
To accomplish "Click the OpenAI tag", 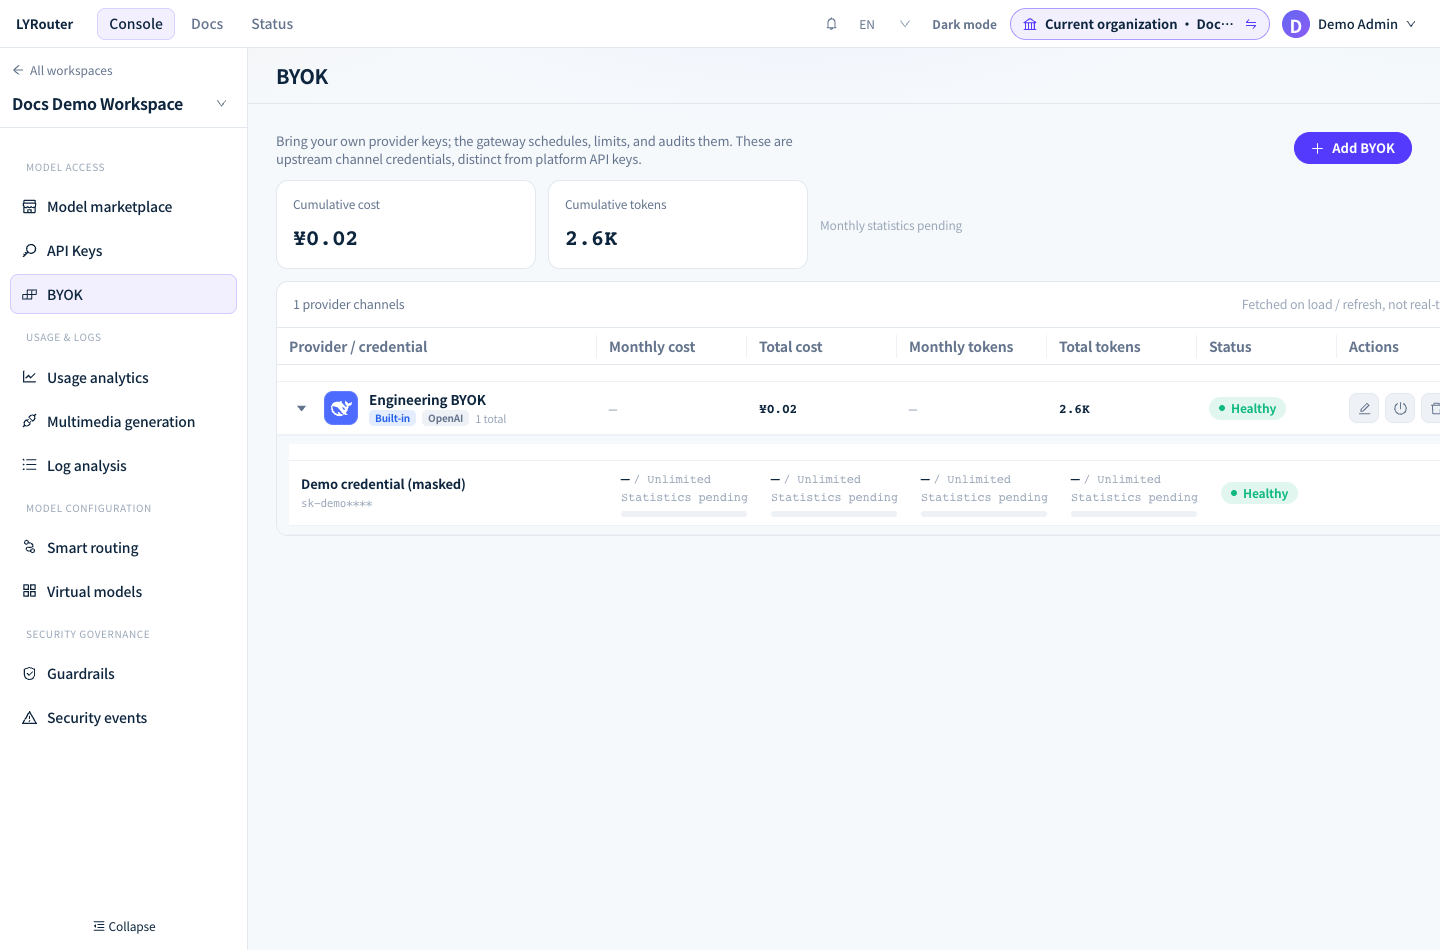I will pos(446,418).
